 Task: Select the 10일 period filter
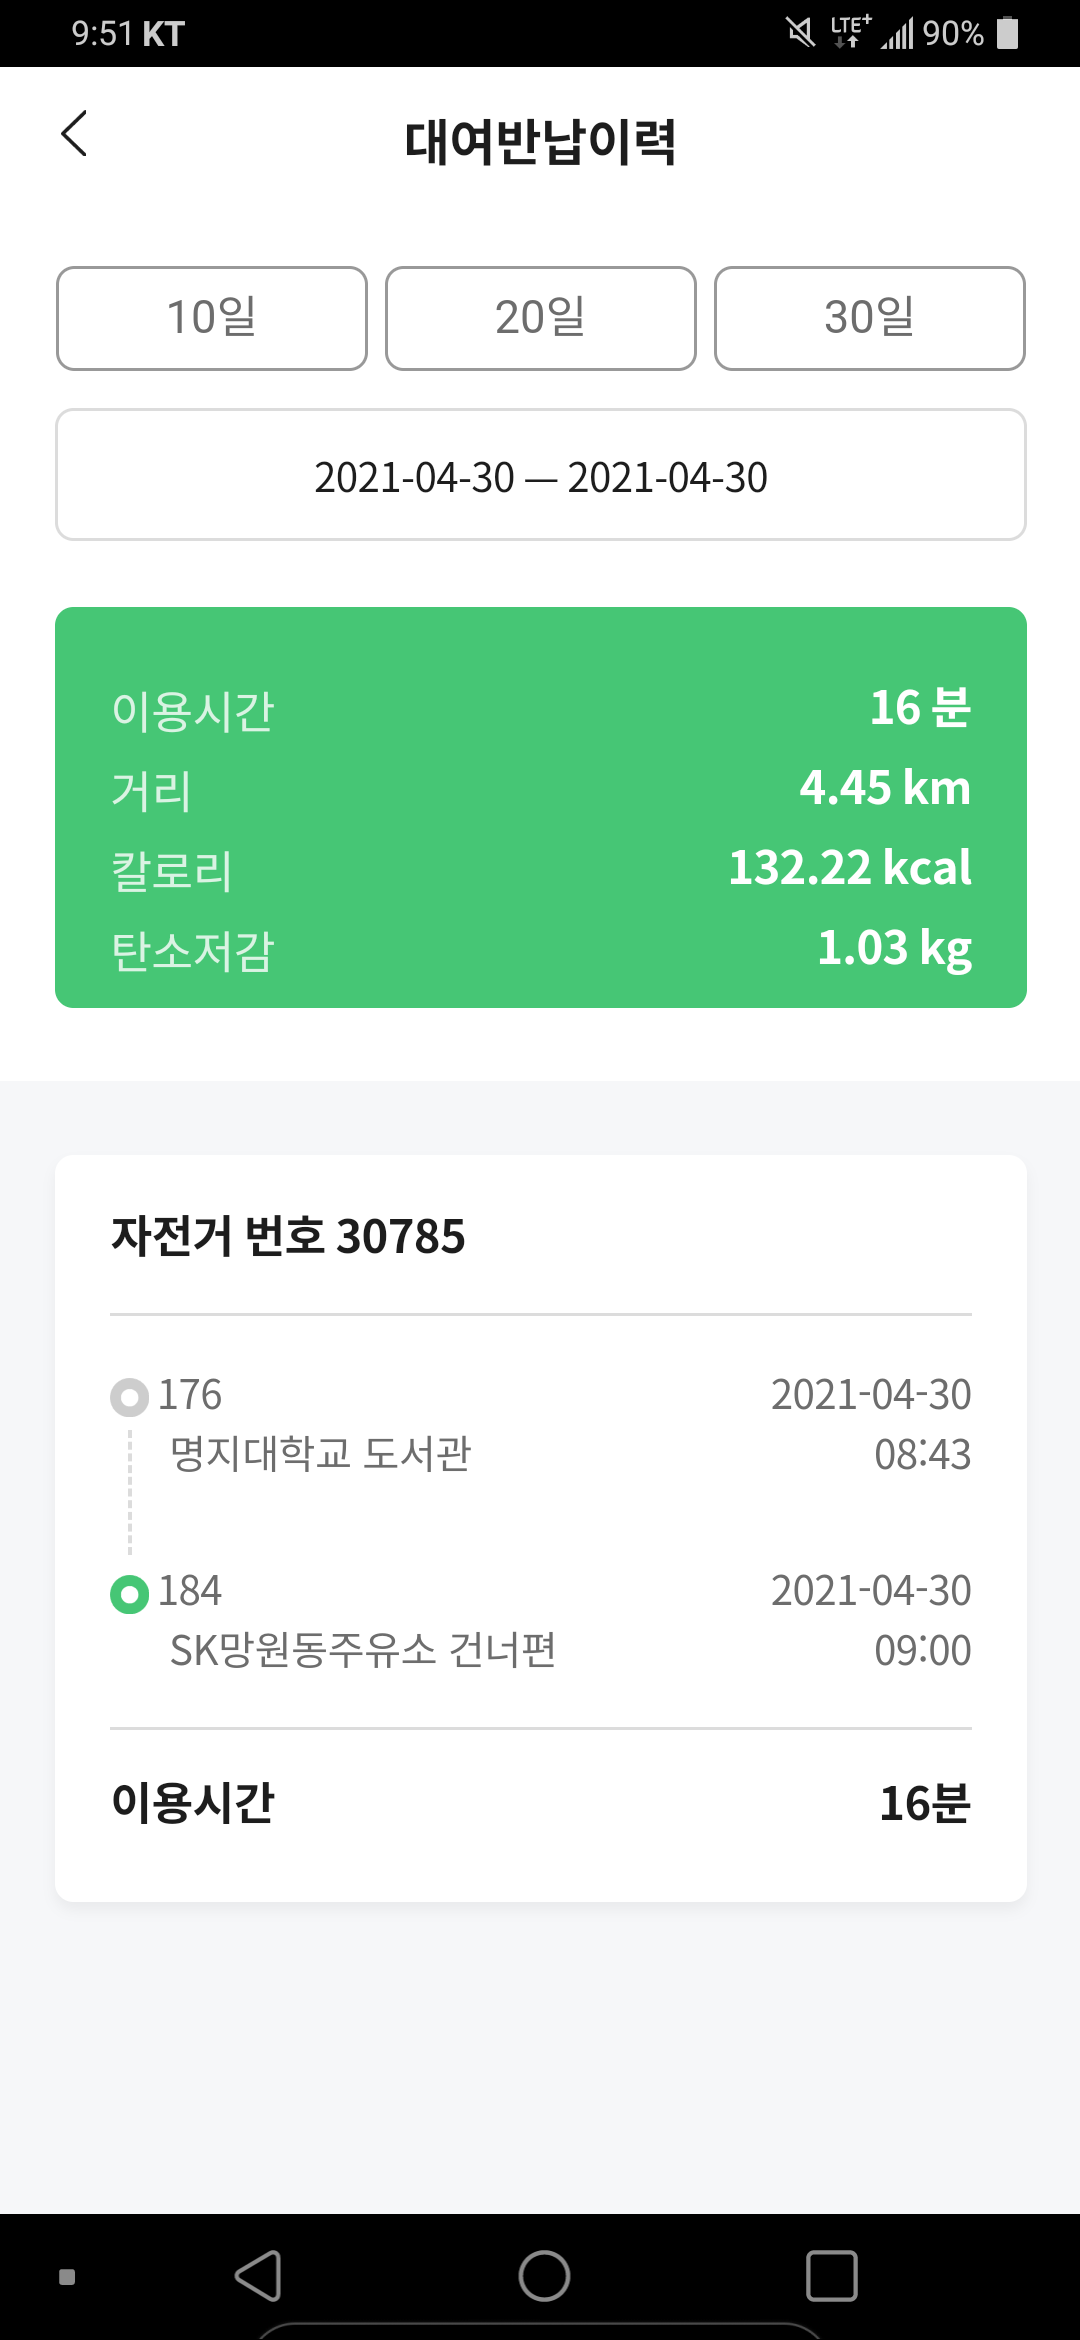pos(212,318)
